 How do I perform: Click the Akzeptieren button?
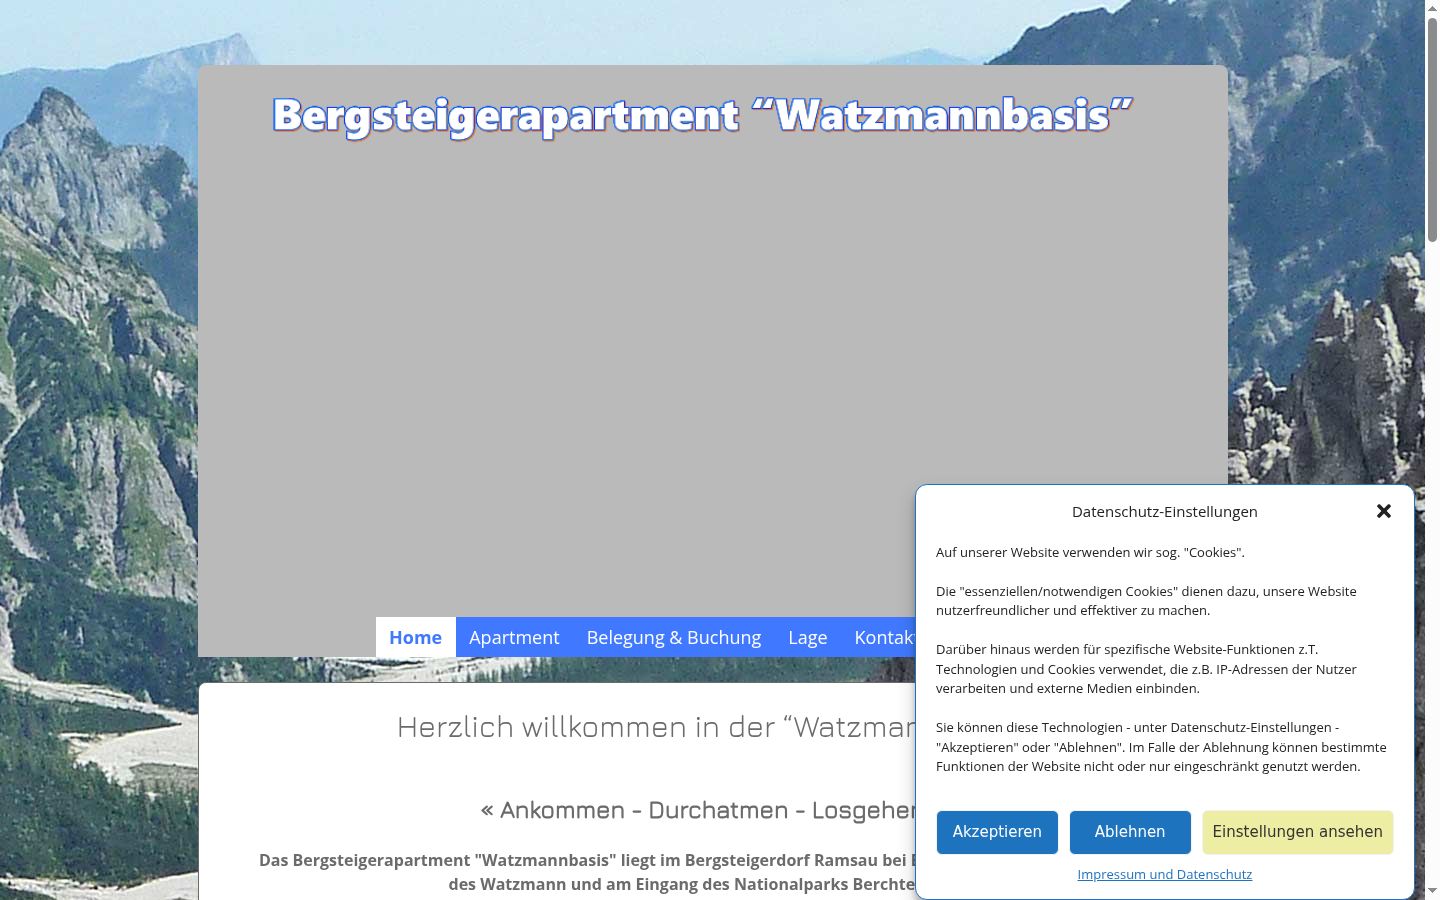[x=997, y=832]
